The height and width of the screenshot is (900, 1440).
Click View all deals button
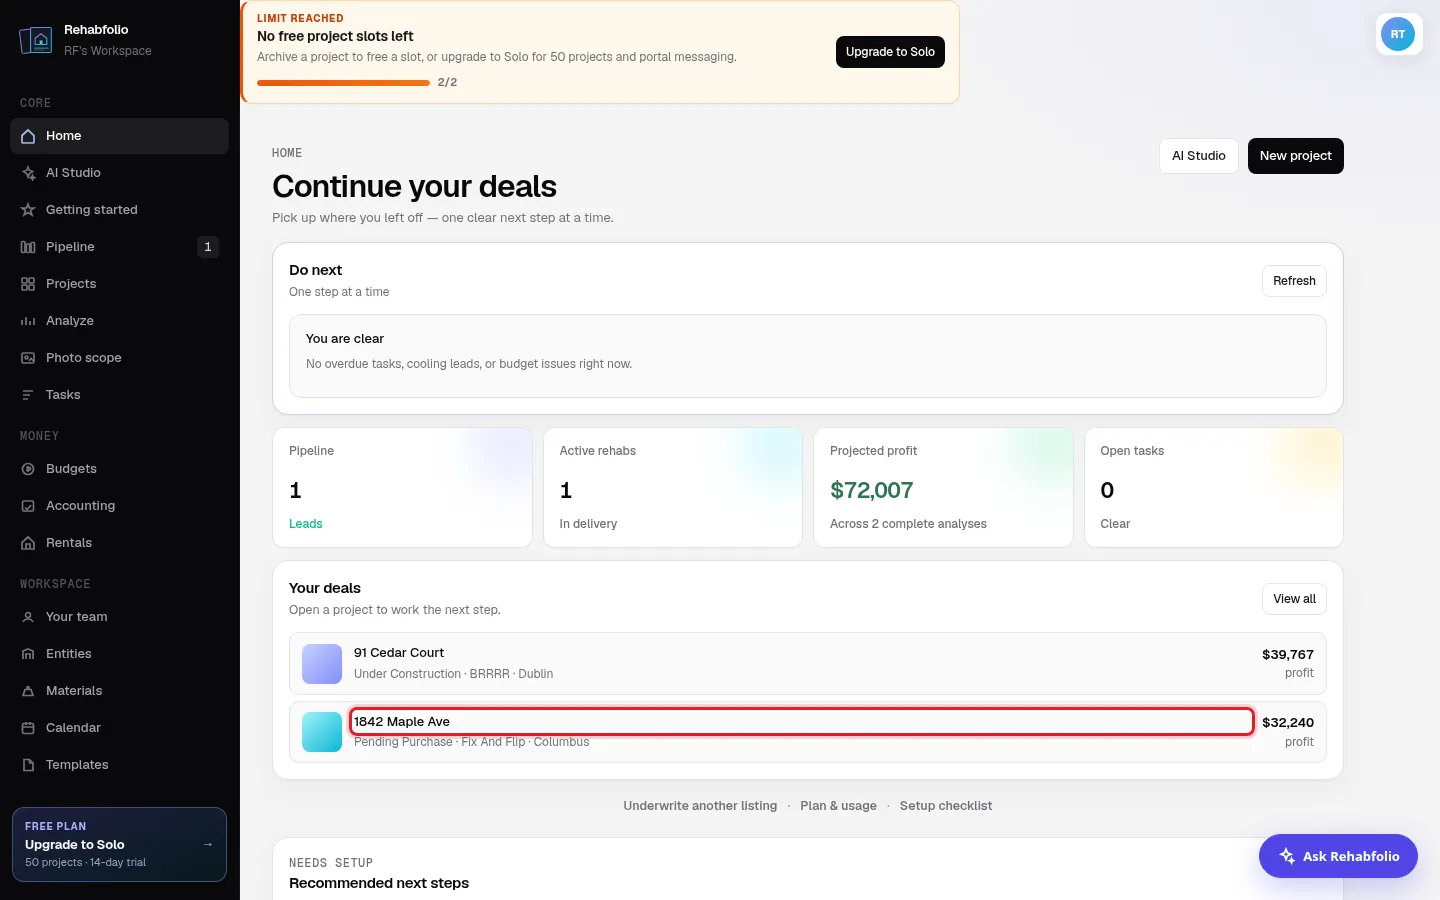(1294, 599)
